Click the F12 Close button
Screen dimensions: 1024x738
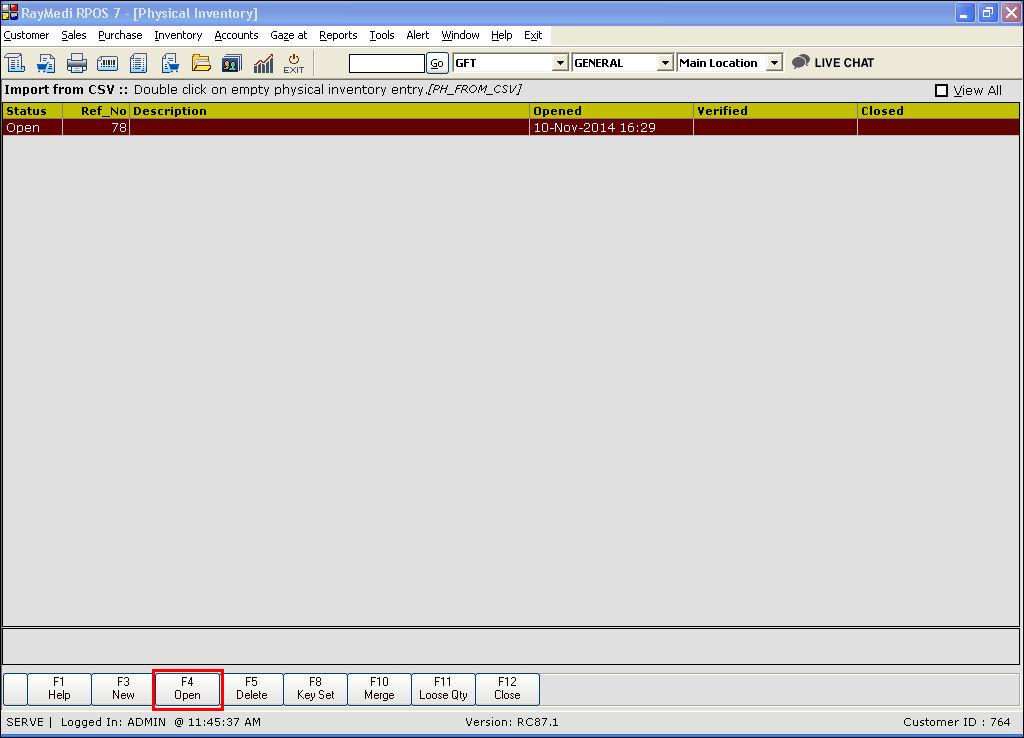(507, 689)
